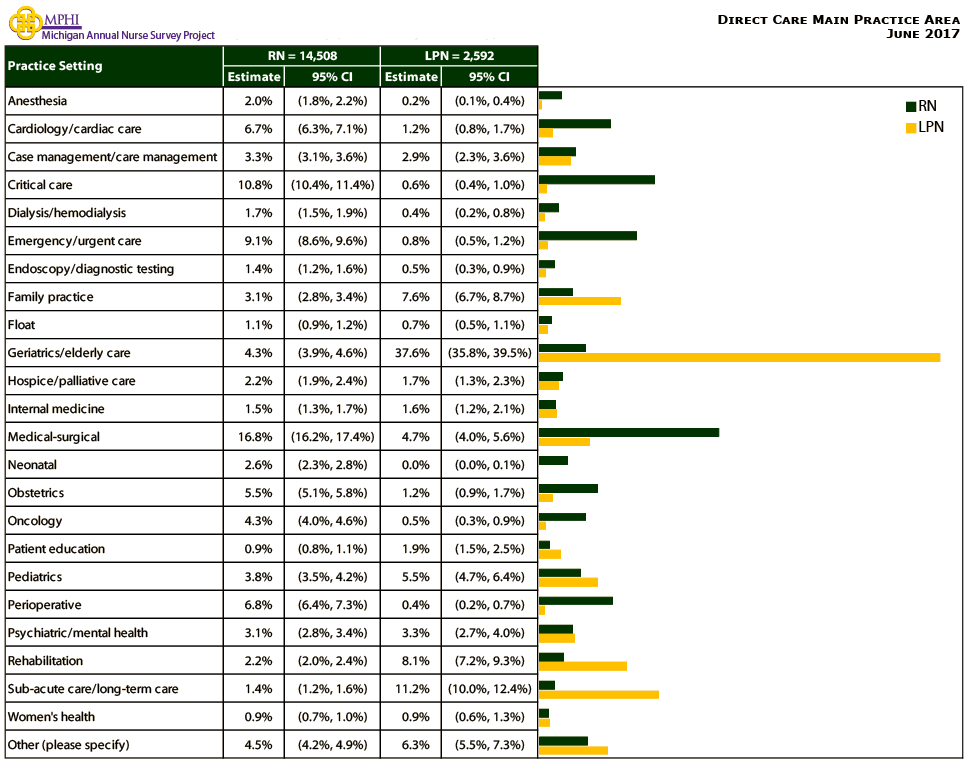Click the green Medical-surgical RN bar
968x760 pixels.
tap(628, 432)
